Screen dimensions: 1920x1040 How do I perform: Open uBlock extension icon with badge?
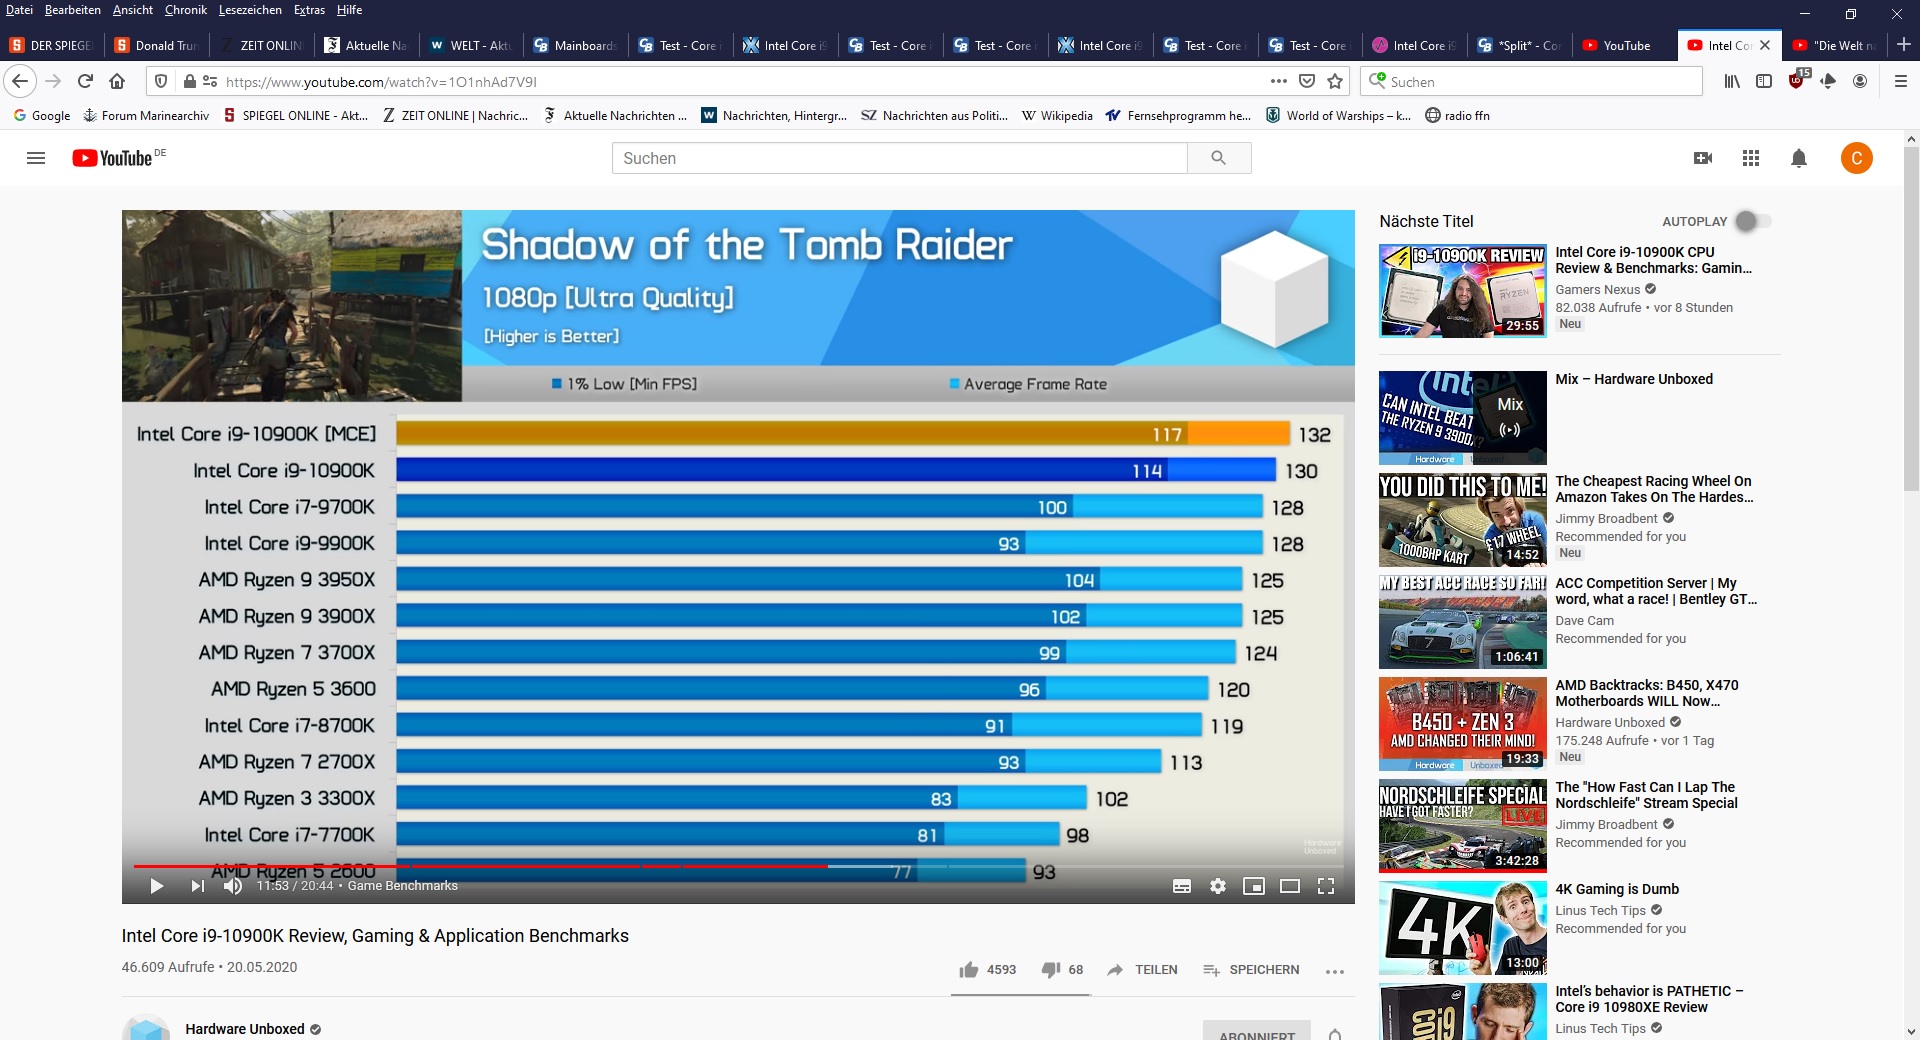(1797, 80)
